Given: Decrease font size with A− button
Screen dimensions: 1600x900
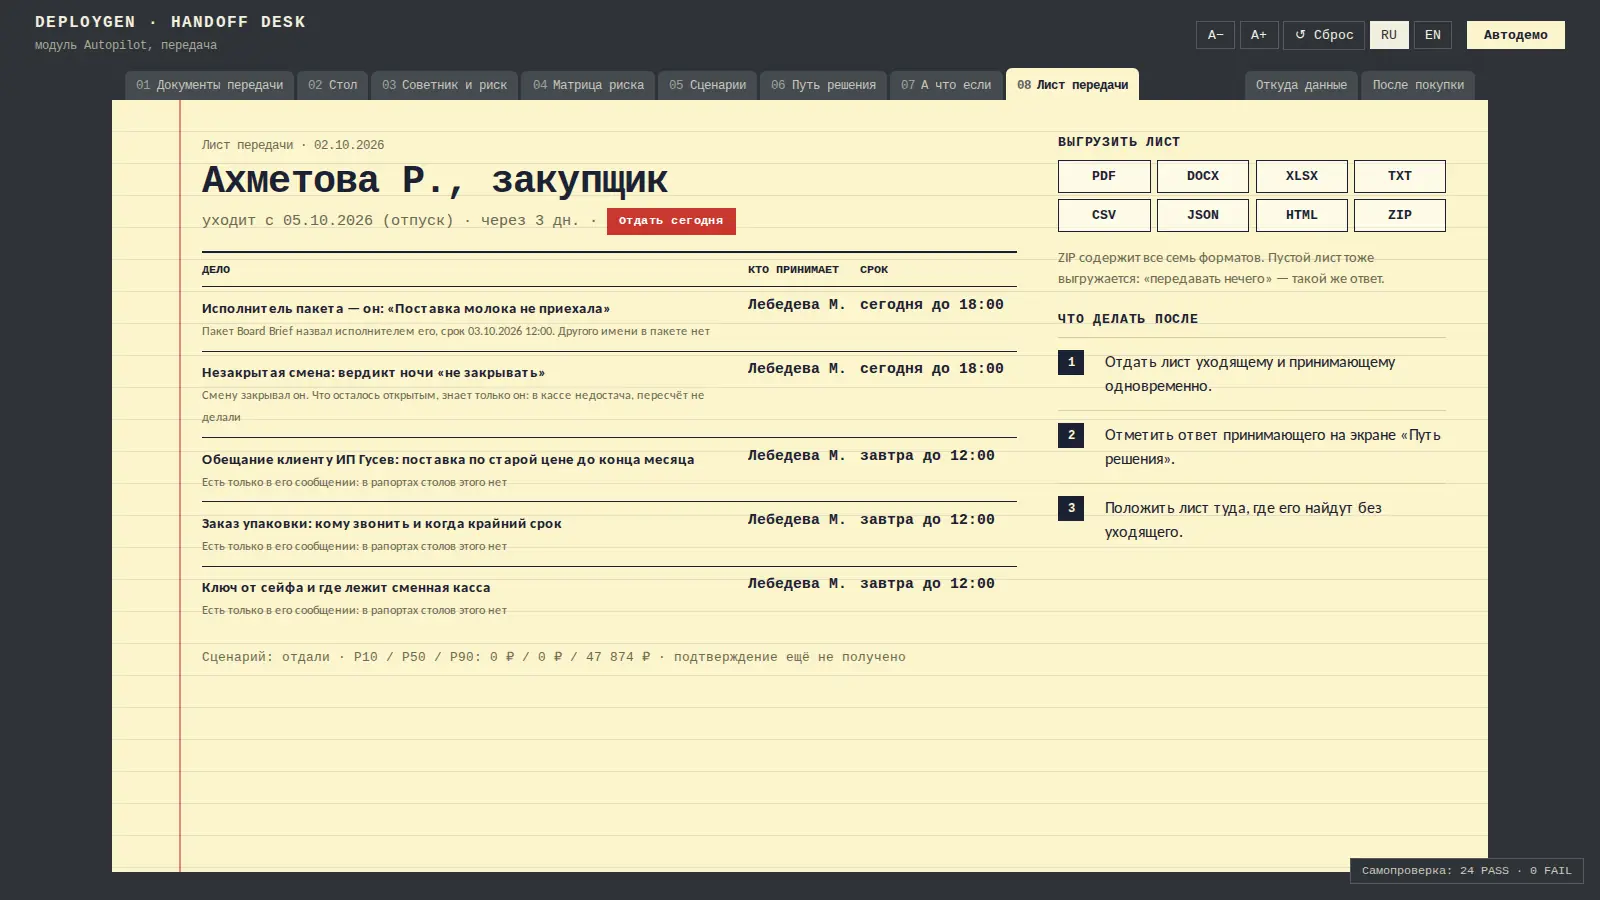Looking at the screenshot, I should pos(1216,35).
